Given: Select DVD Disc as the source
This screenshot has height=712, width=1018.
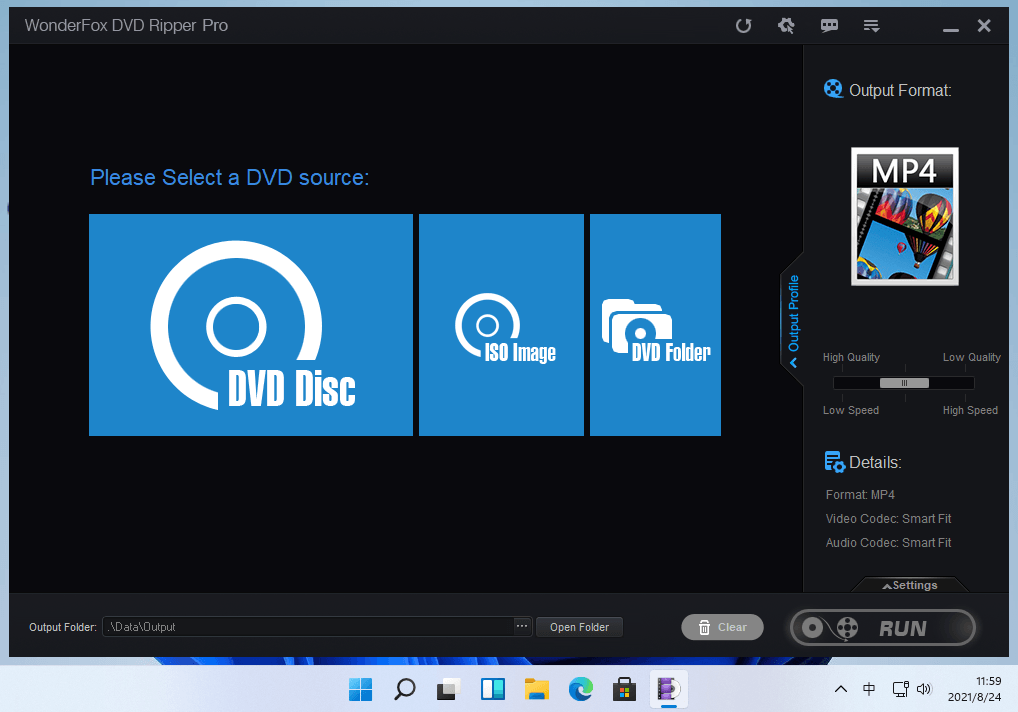Looking at the screenshot, I should [x=251, y=325].
